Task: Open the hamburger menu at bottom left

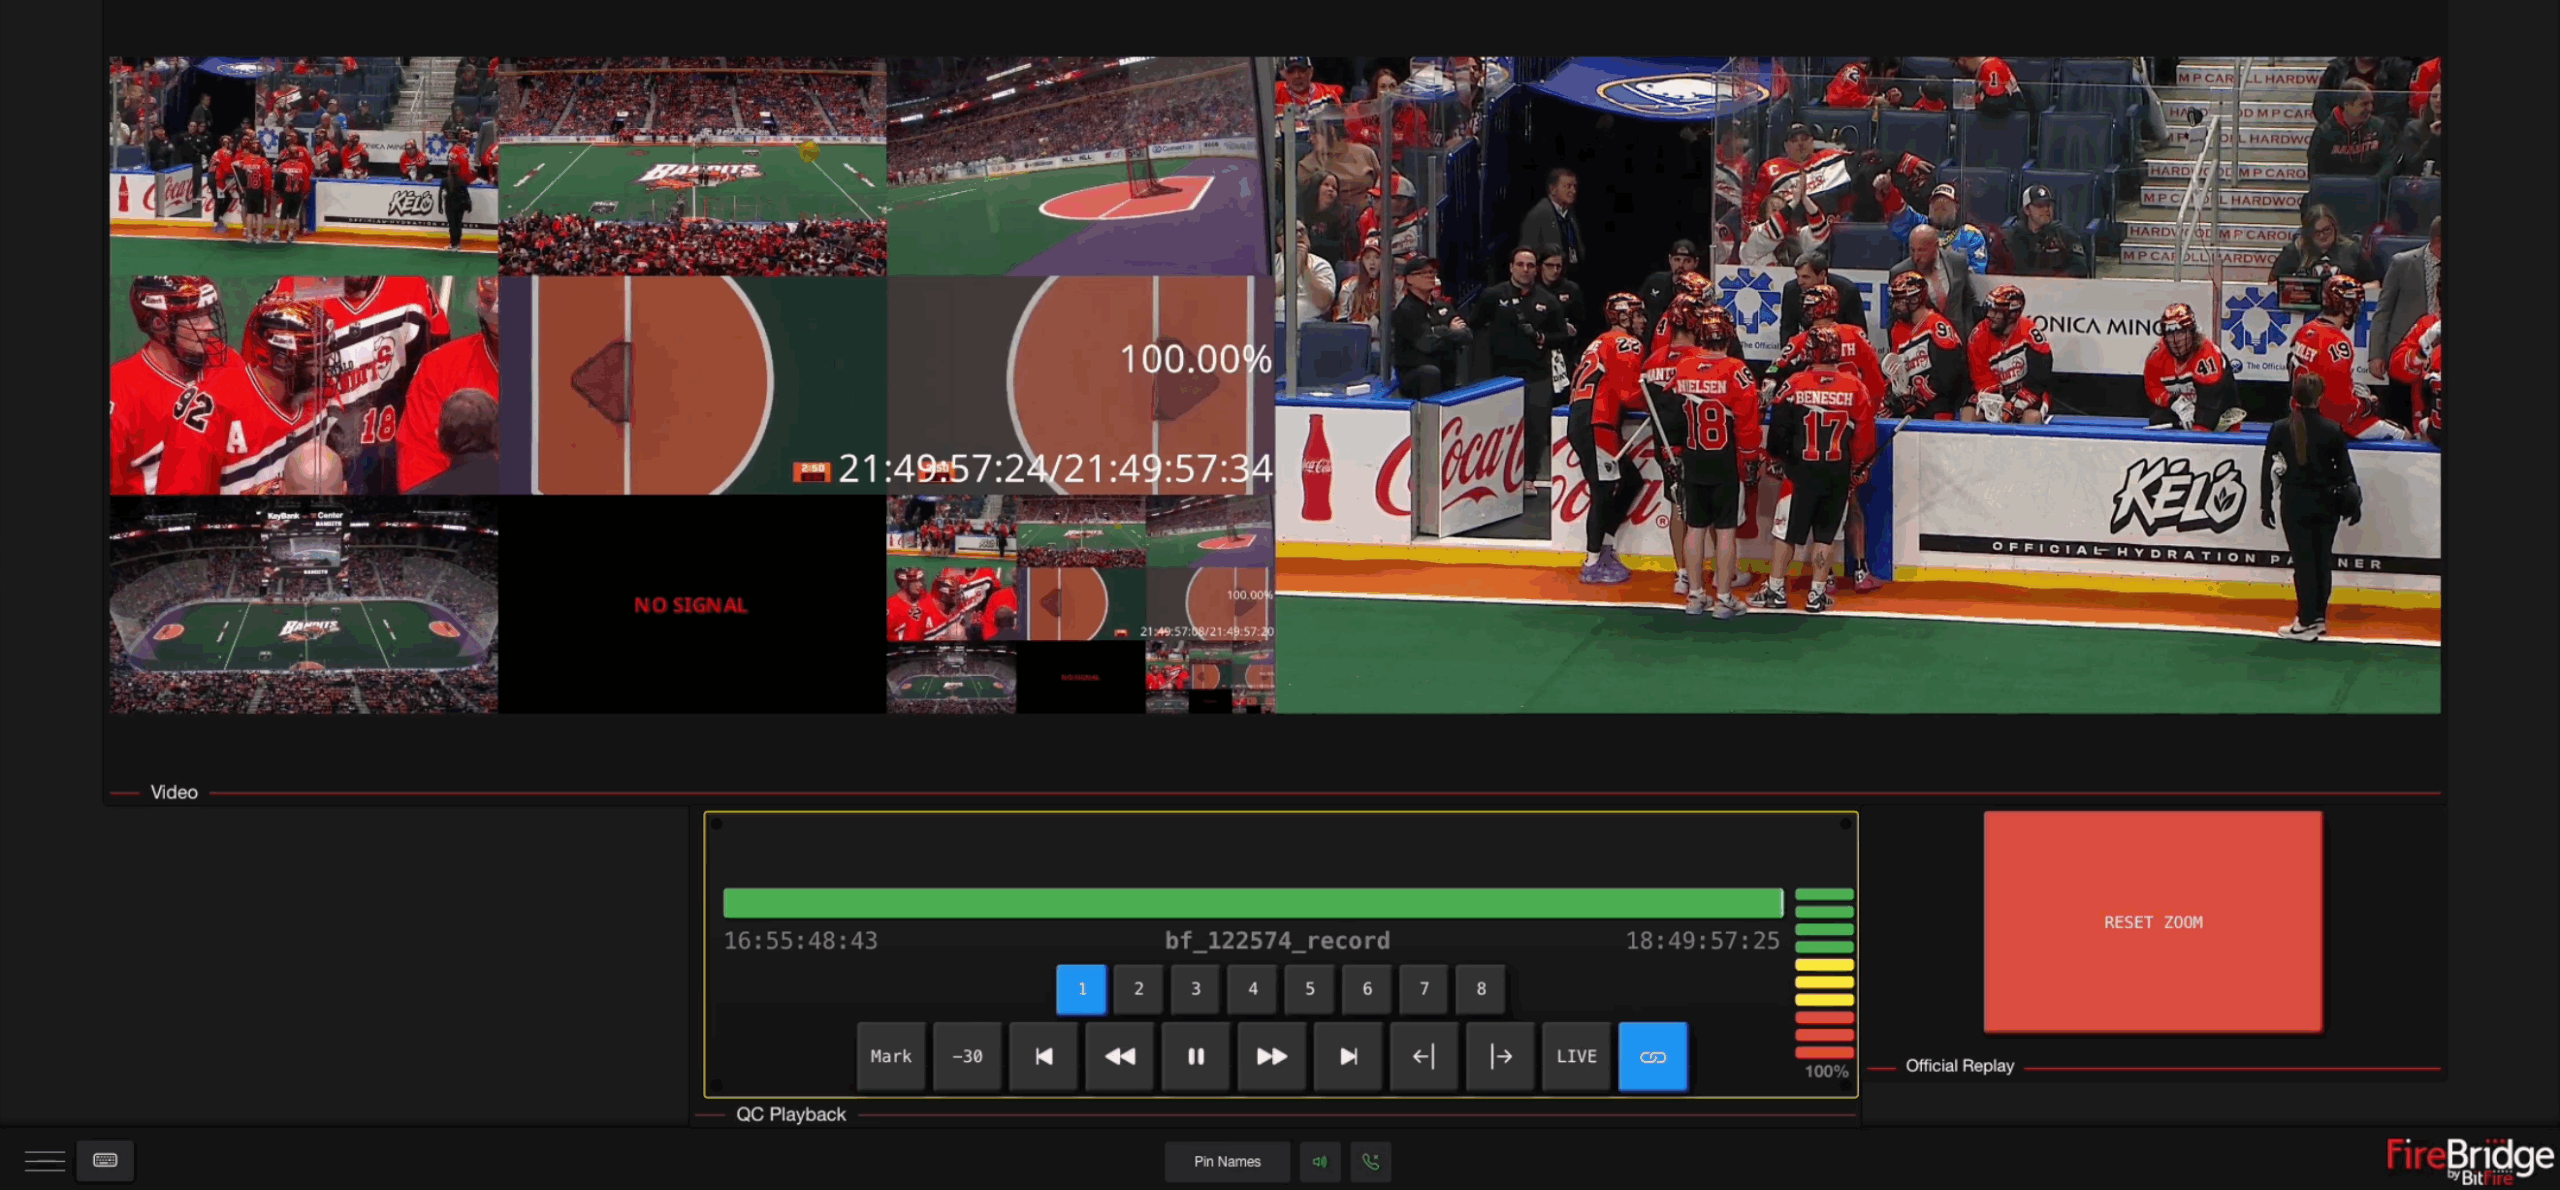Action: tap(44, 1160)
